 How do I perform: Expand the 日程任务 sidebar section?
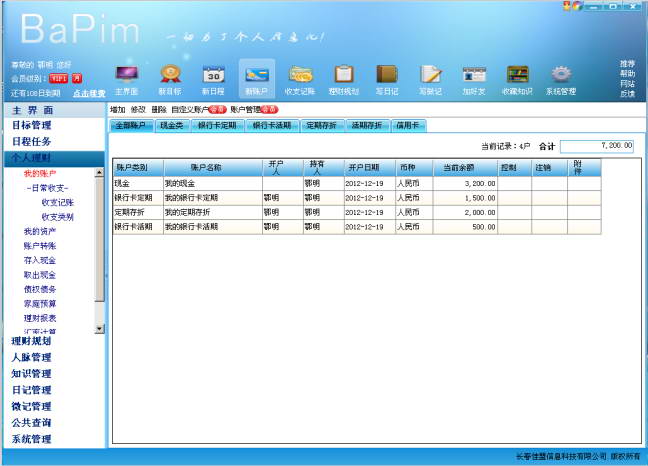(55, 141)
